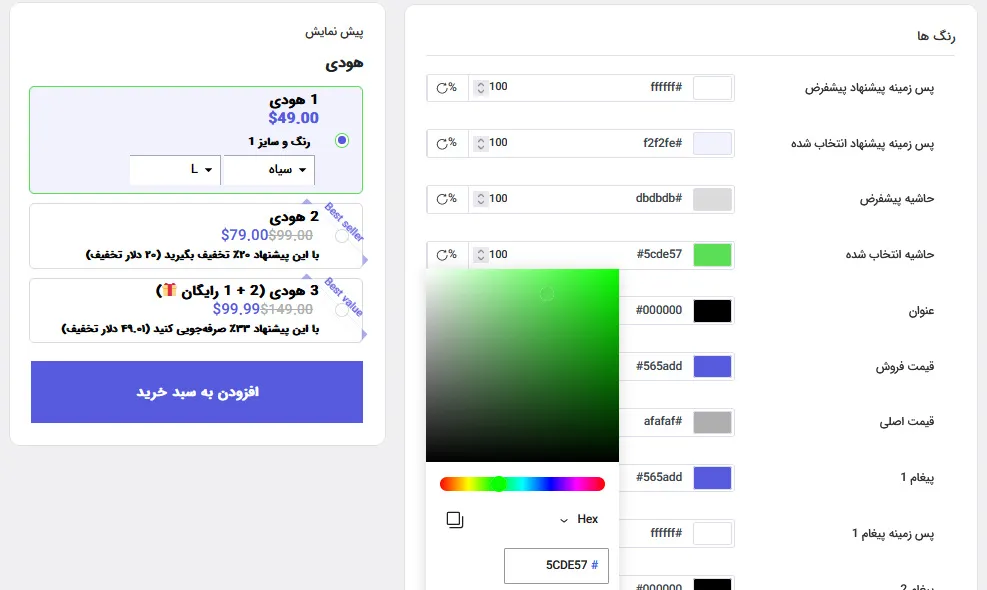Click the ffffff# hex field of default background
The width and height of the screenshot is (987, 590).
[666, 87]
